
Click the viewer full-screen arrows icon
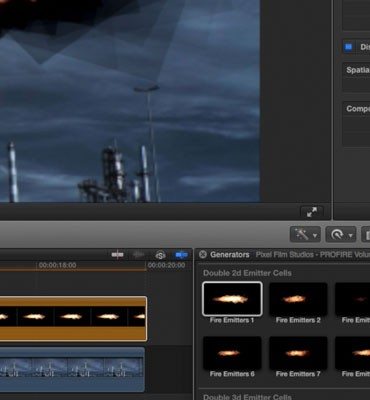312,212
